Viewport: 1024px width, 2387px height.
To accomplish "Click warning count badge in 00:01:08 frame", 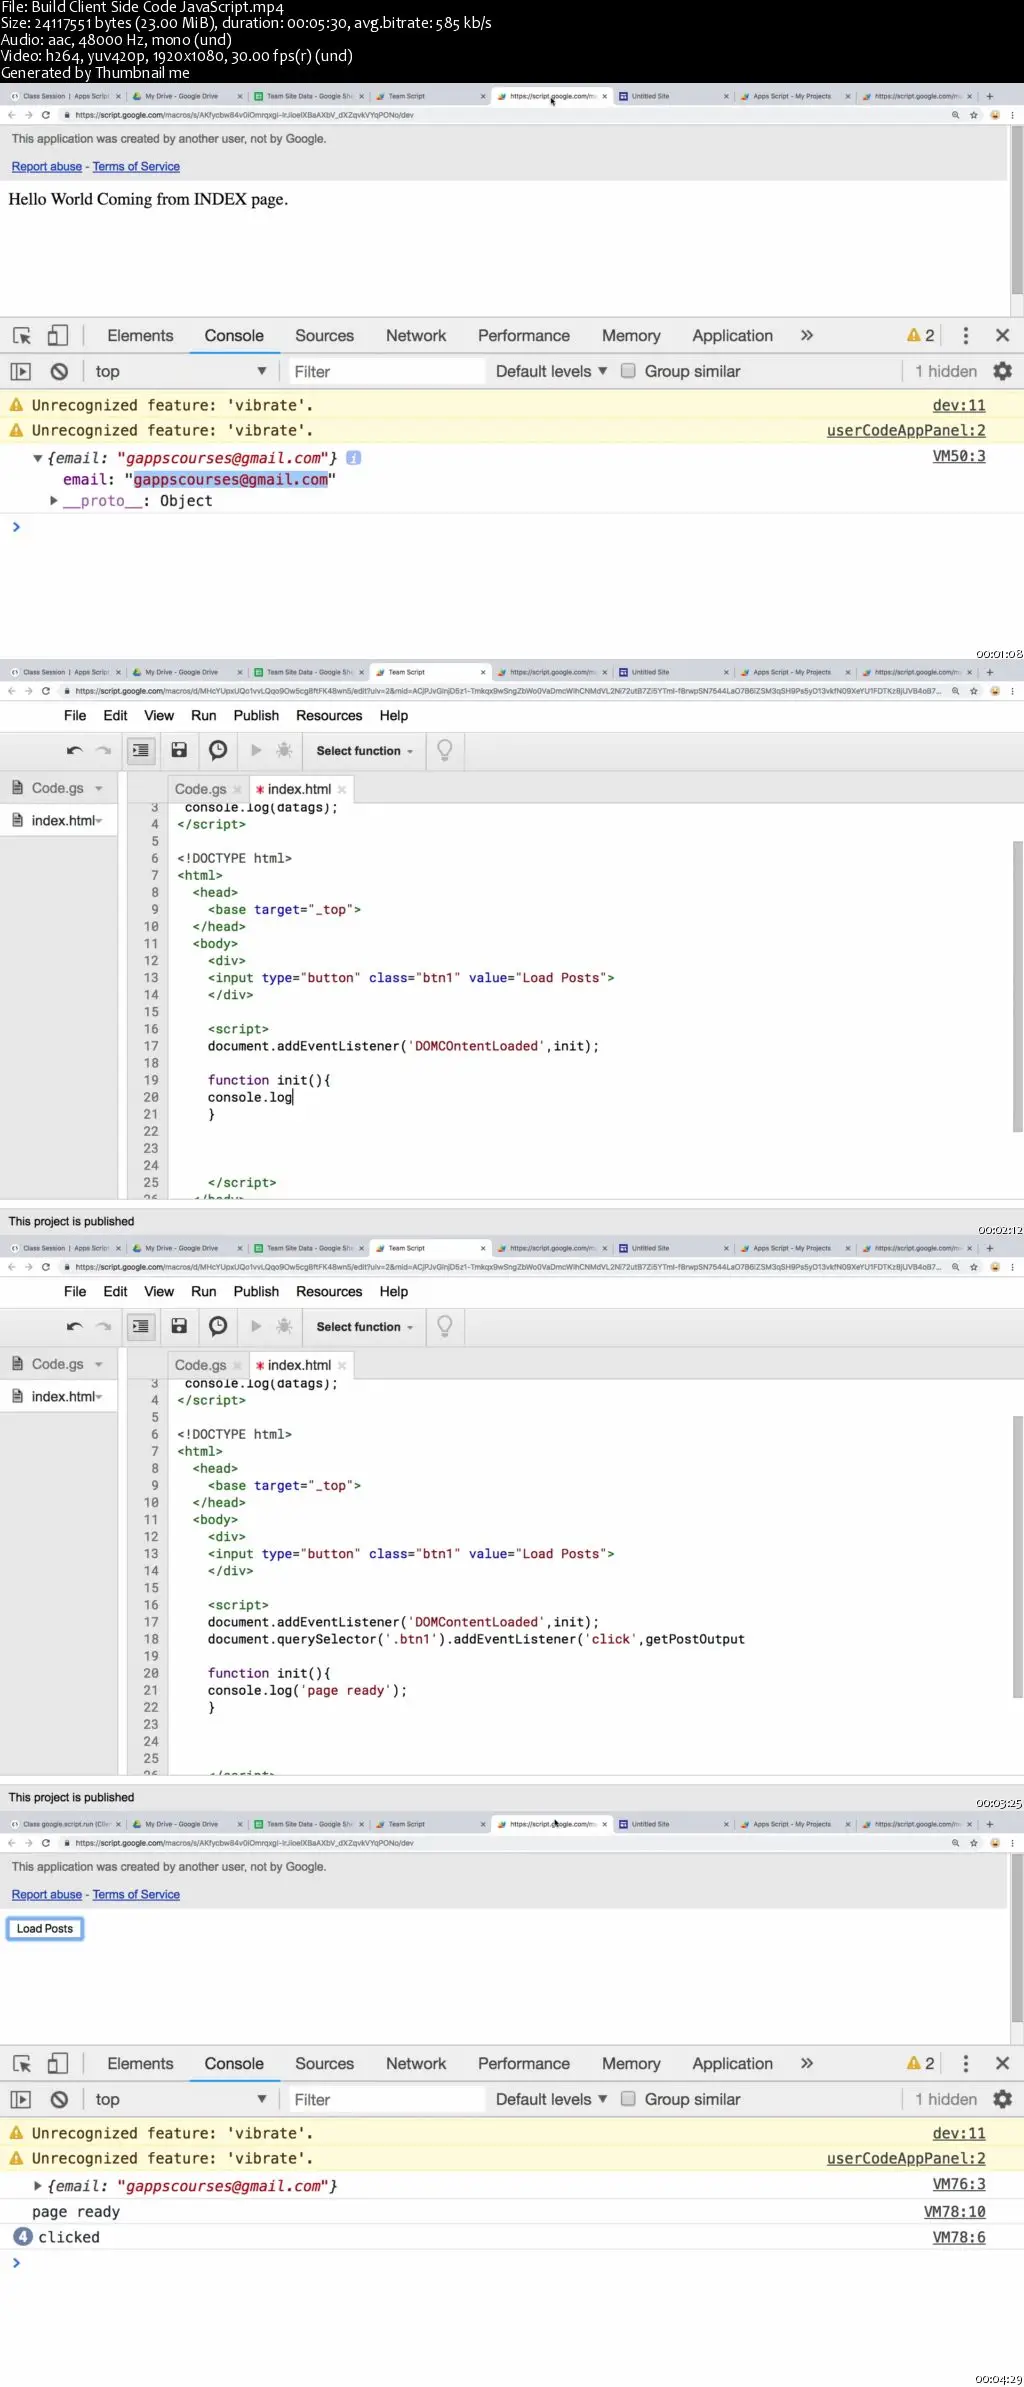I will 921,336.
